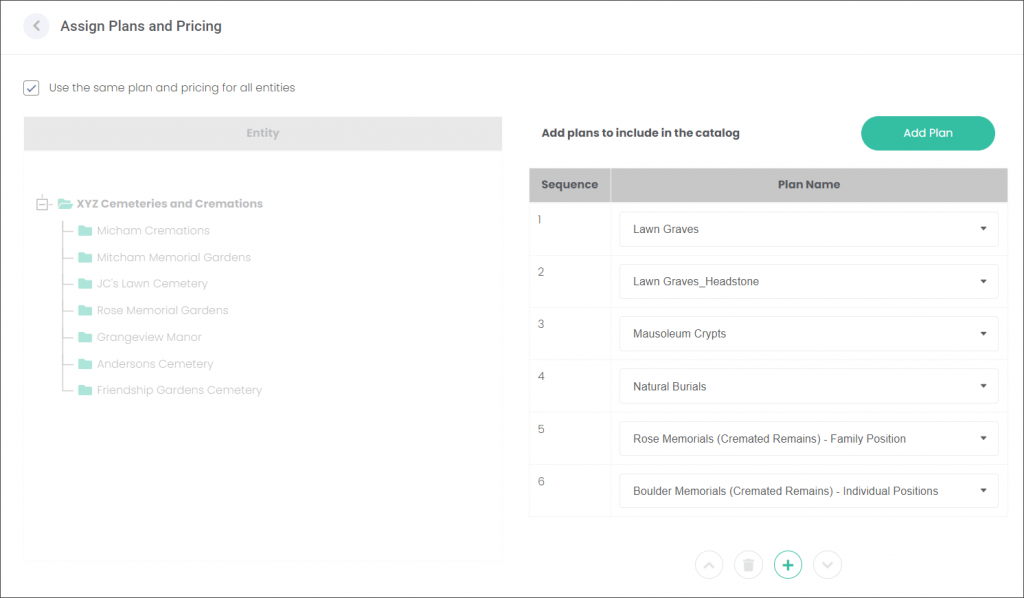1024x598 pixels.
Task: Move selected plan up with up-chevron icon
Action: coord(709,565)
